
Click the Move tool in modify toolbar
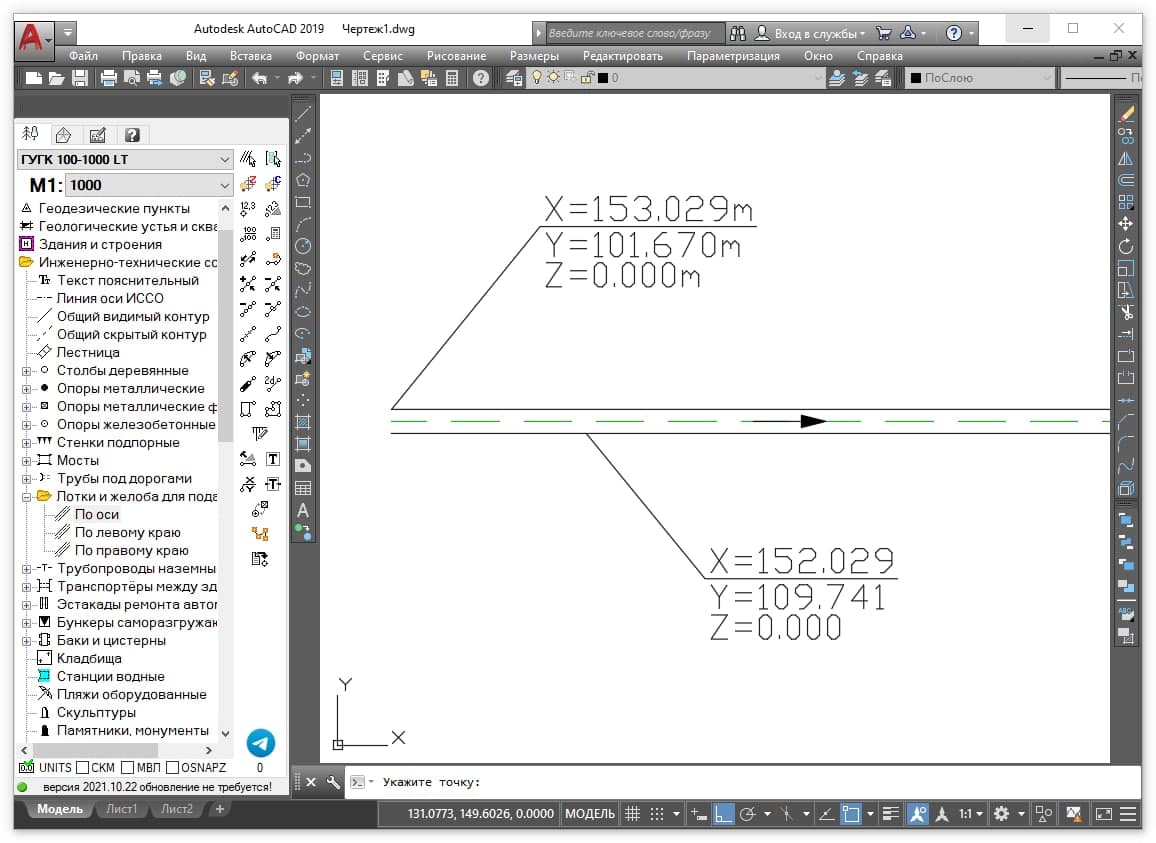tap(1126, 224)
